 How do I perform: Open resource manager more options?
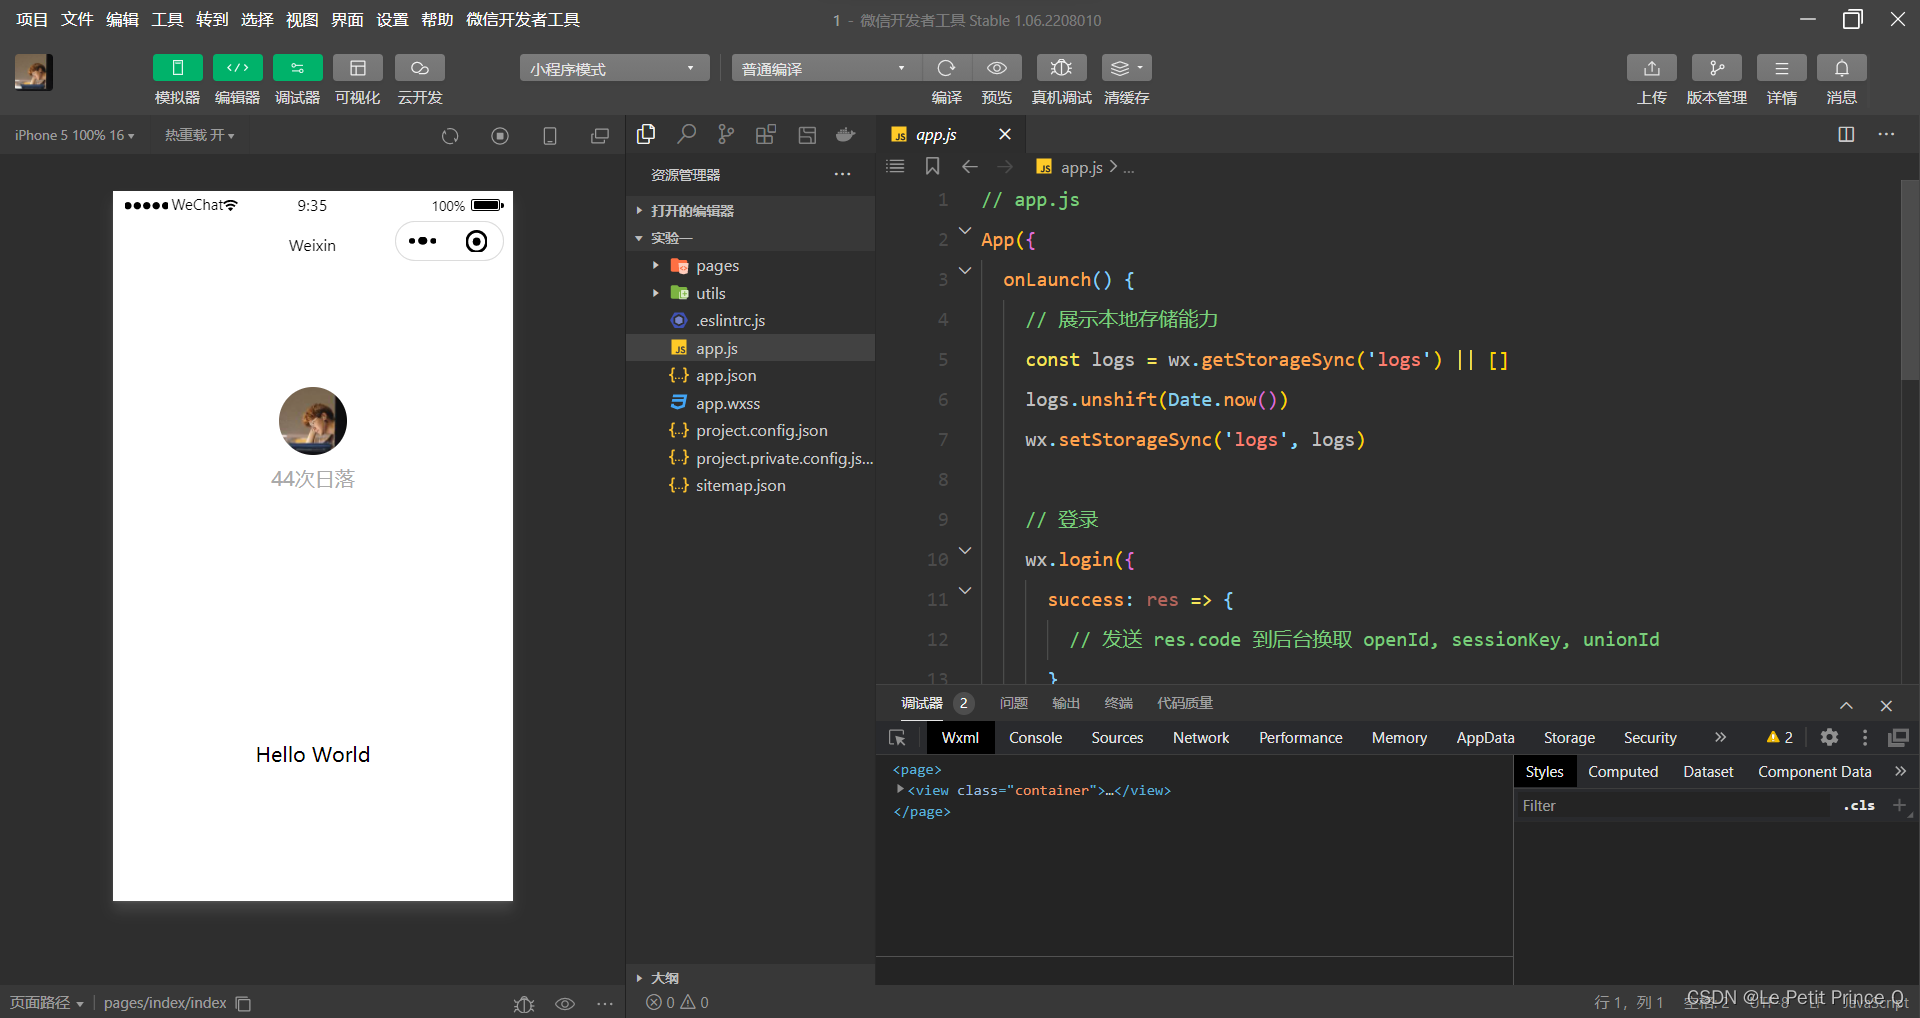[843, 175]
